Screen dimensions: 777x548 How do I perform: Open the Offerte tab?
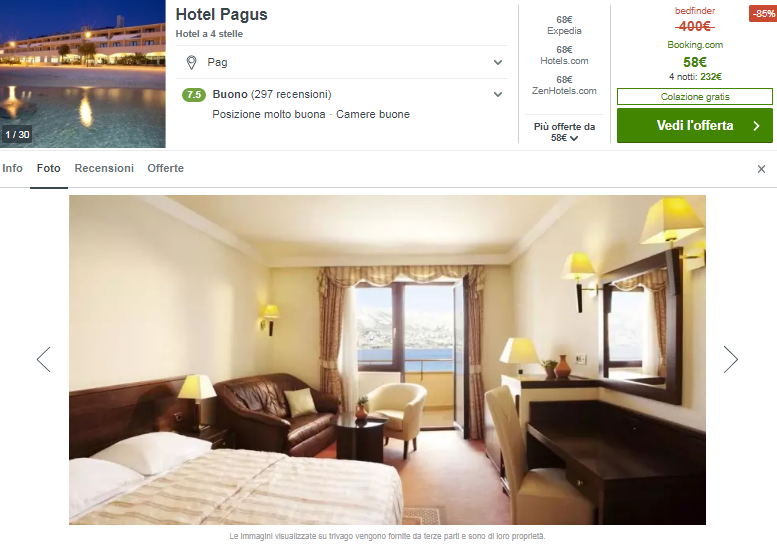click(x=166, y=168)
